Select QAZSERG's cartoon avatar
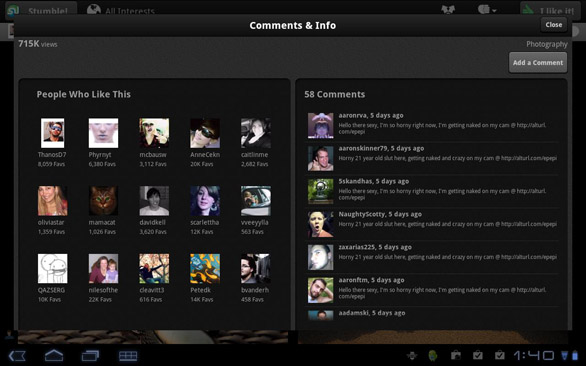Screen dimensions: 586x366 (52, 268)
